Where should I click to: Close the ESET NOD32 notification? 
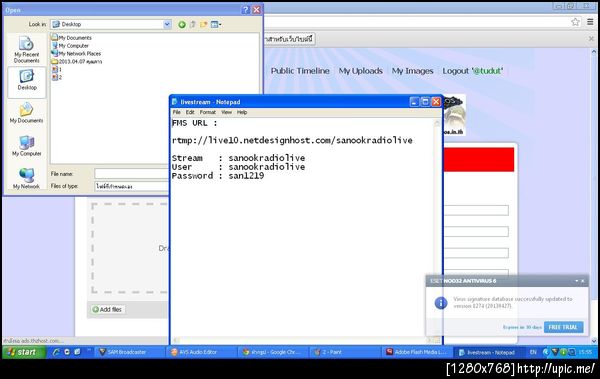coord(583,281)
